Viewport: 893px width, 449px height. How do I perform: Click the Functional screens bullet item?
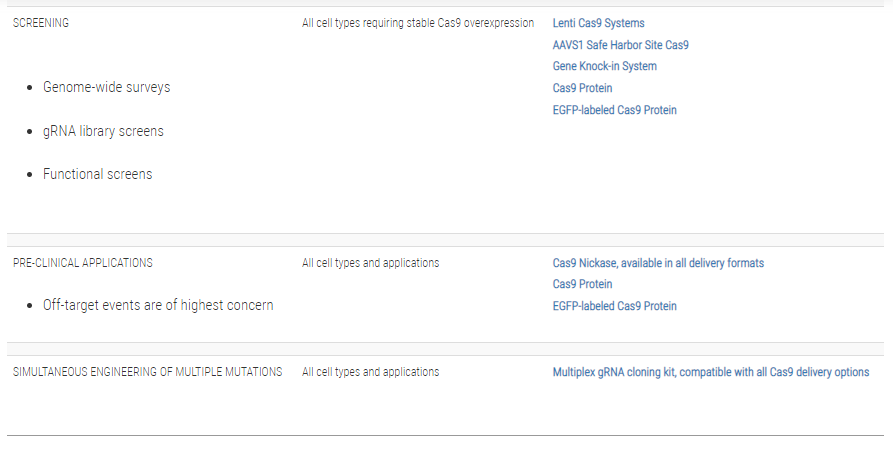point(97,174)
